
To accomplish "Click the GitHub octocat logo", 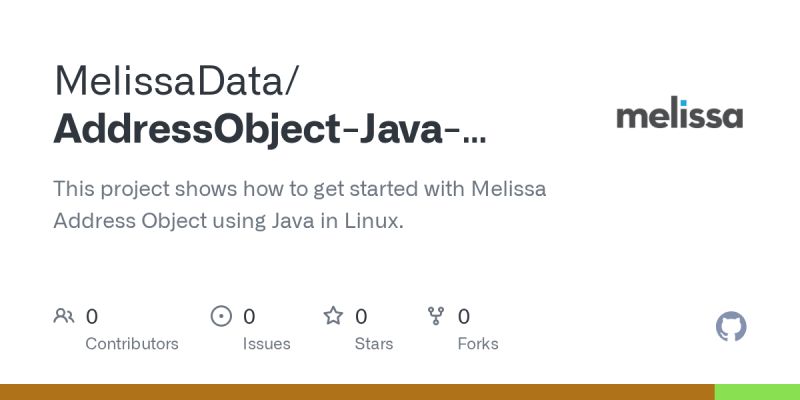I will tap(732, 327).
